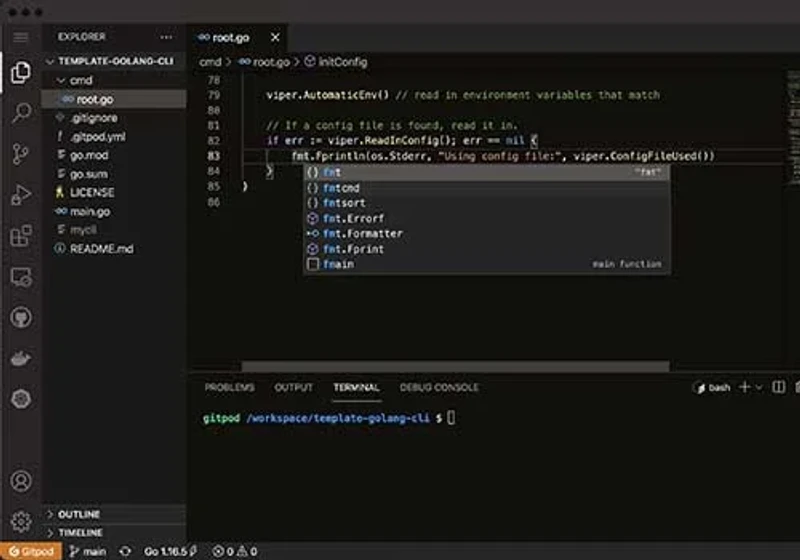Open the go.sum file
The height and width of the screenshot is (560, 800).
point(114,174)
